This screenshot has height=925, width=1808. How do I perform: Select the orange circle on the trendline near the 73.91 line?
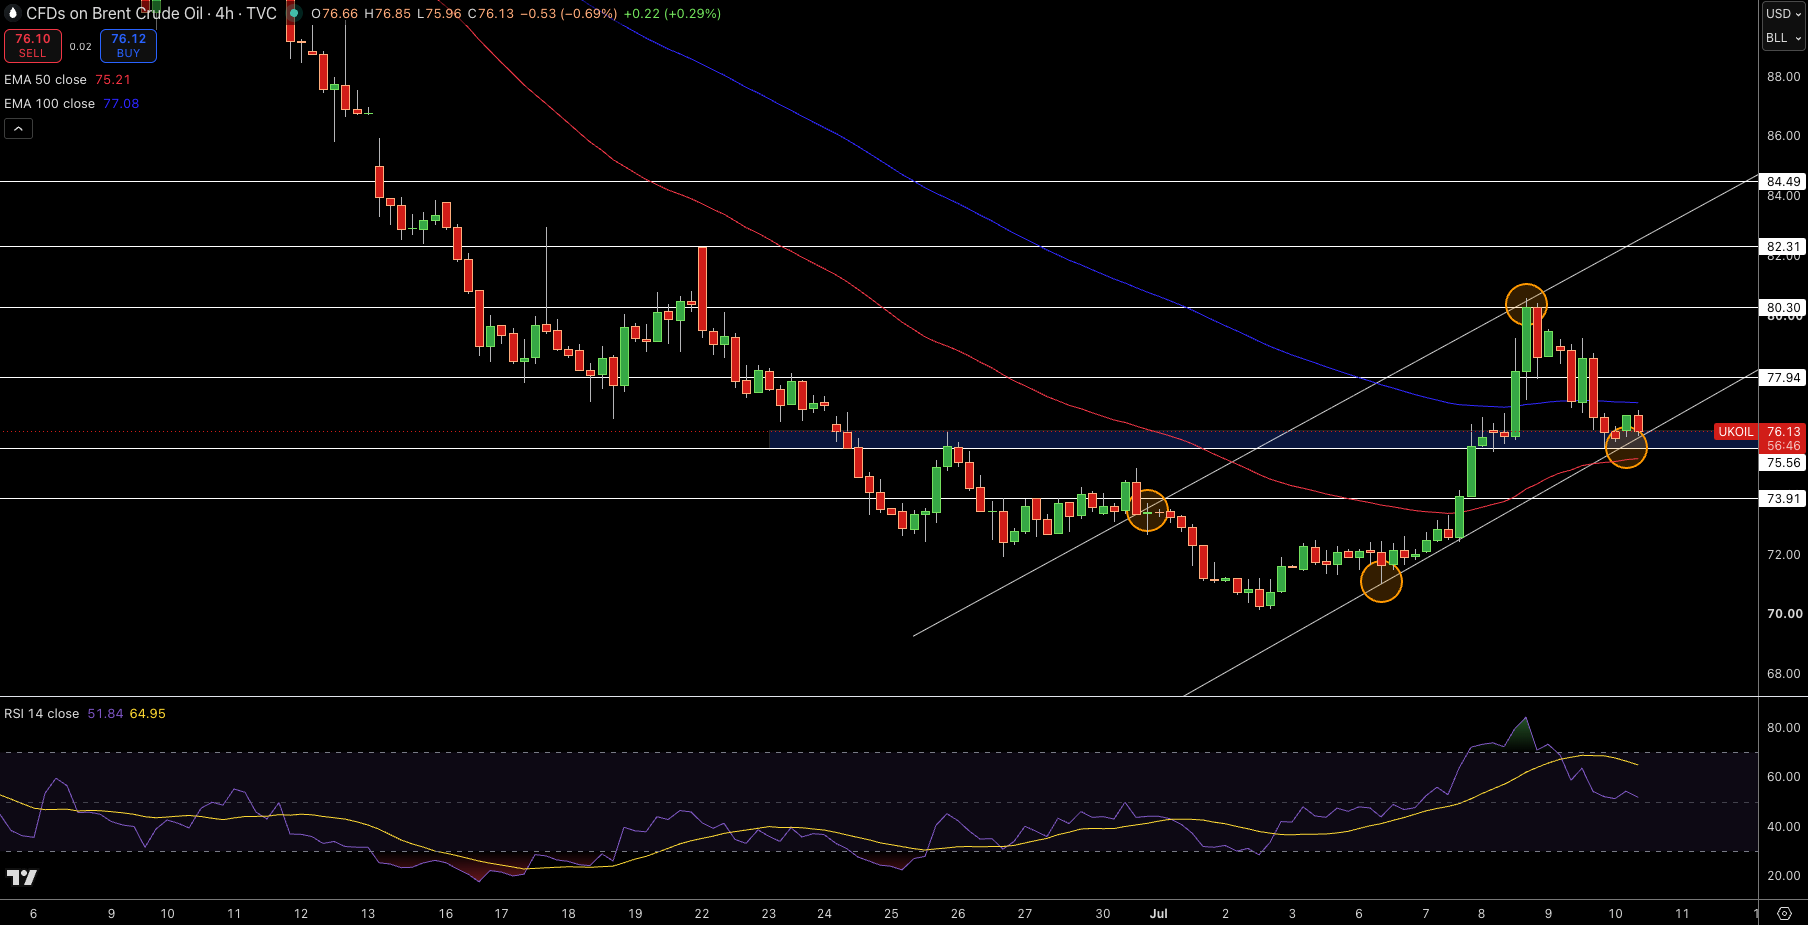[1147, 510]
